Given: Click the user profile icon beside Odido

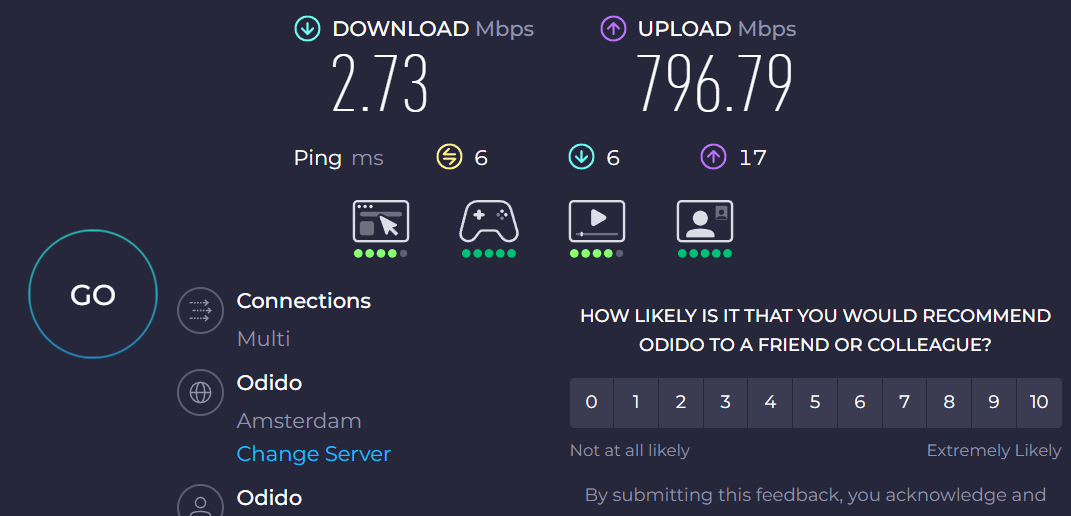Looking at the screenshot, I should click(x=200, y=502).
